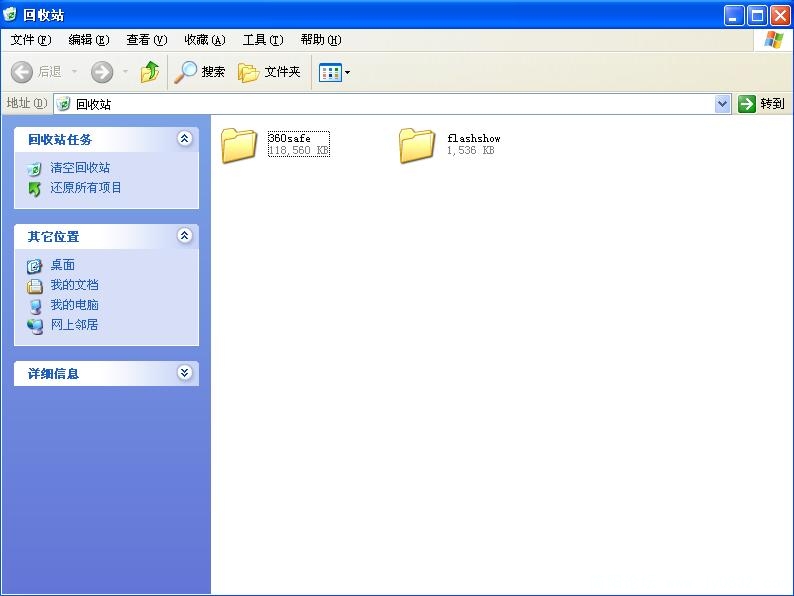The width and height of the screenshot is (794, 596).
Task: Collapse the 其它位置 panel chevron
Action: 185,235
